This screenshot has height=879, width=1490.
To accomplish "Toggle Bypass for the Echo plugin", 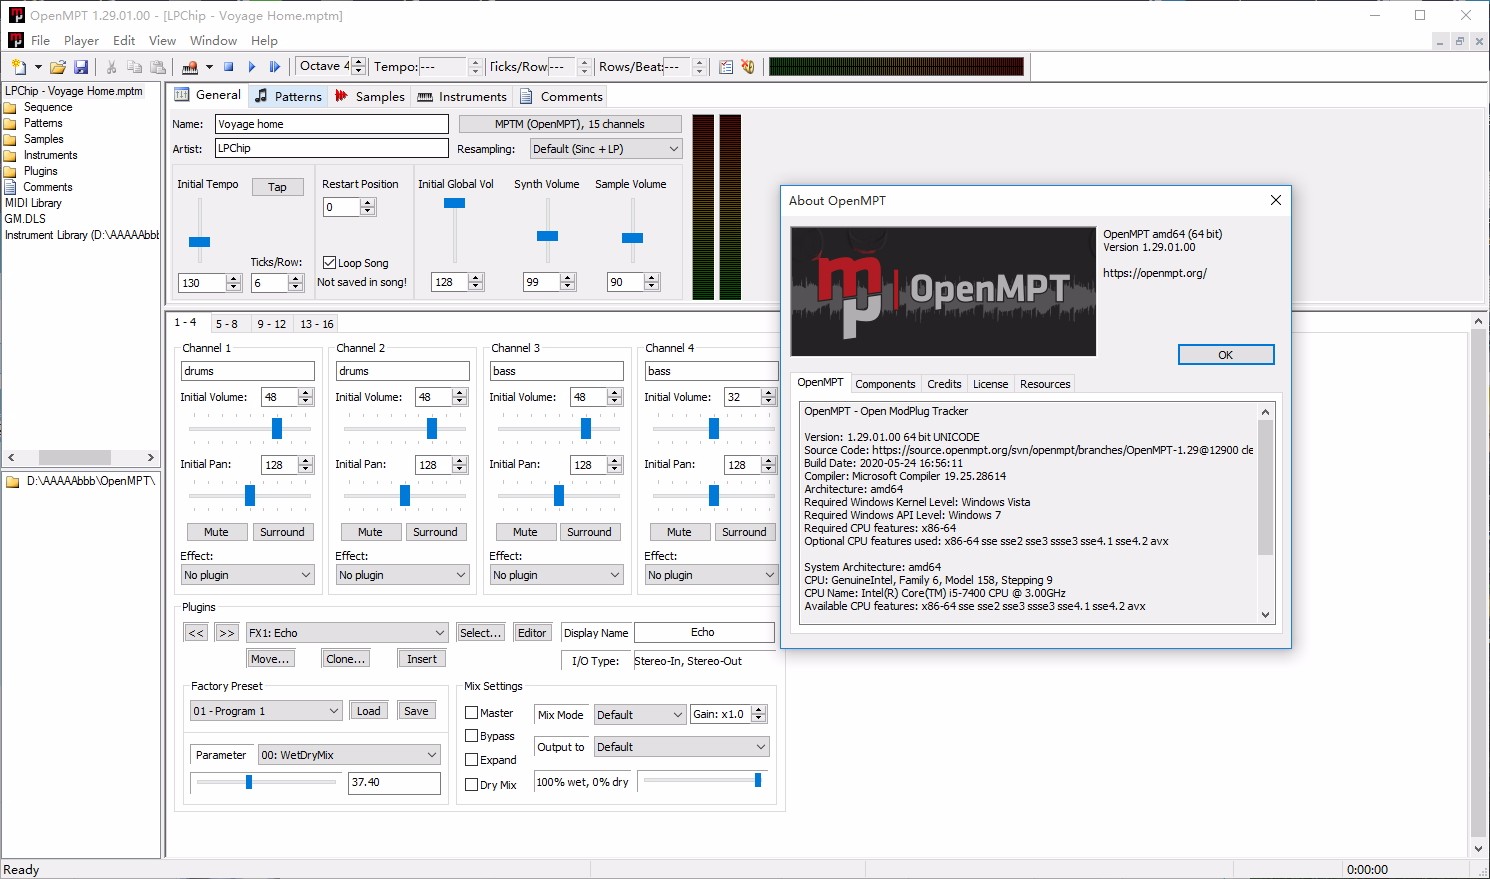I will coord(473,736).
